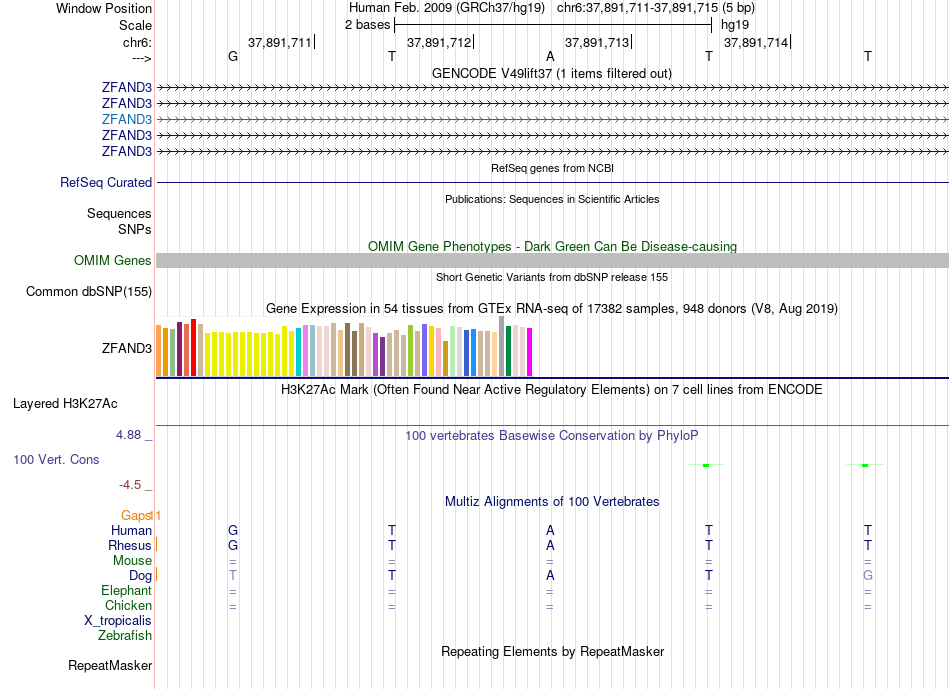Viewport: 950px width, 689px height.
Task: Click the Elephant alignment row label
Action: tap(127, 590)
